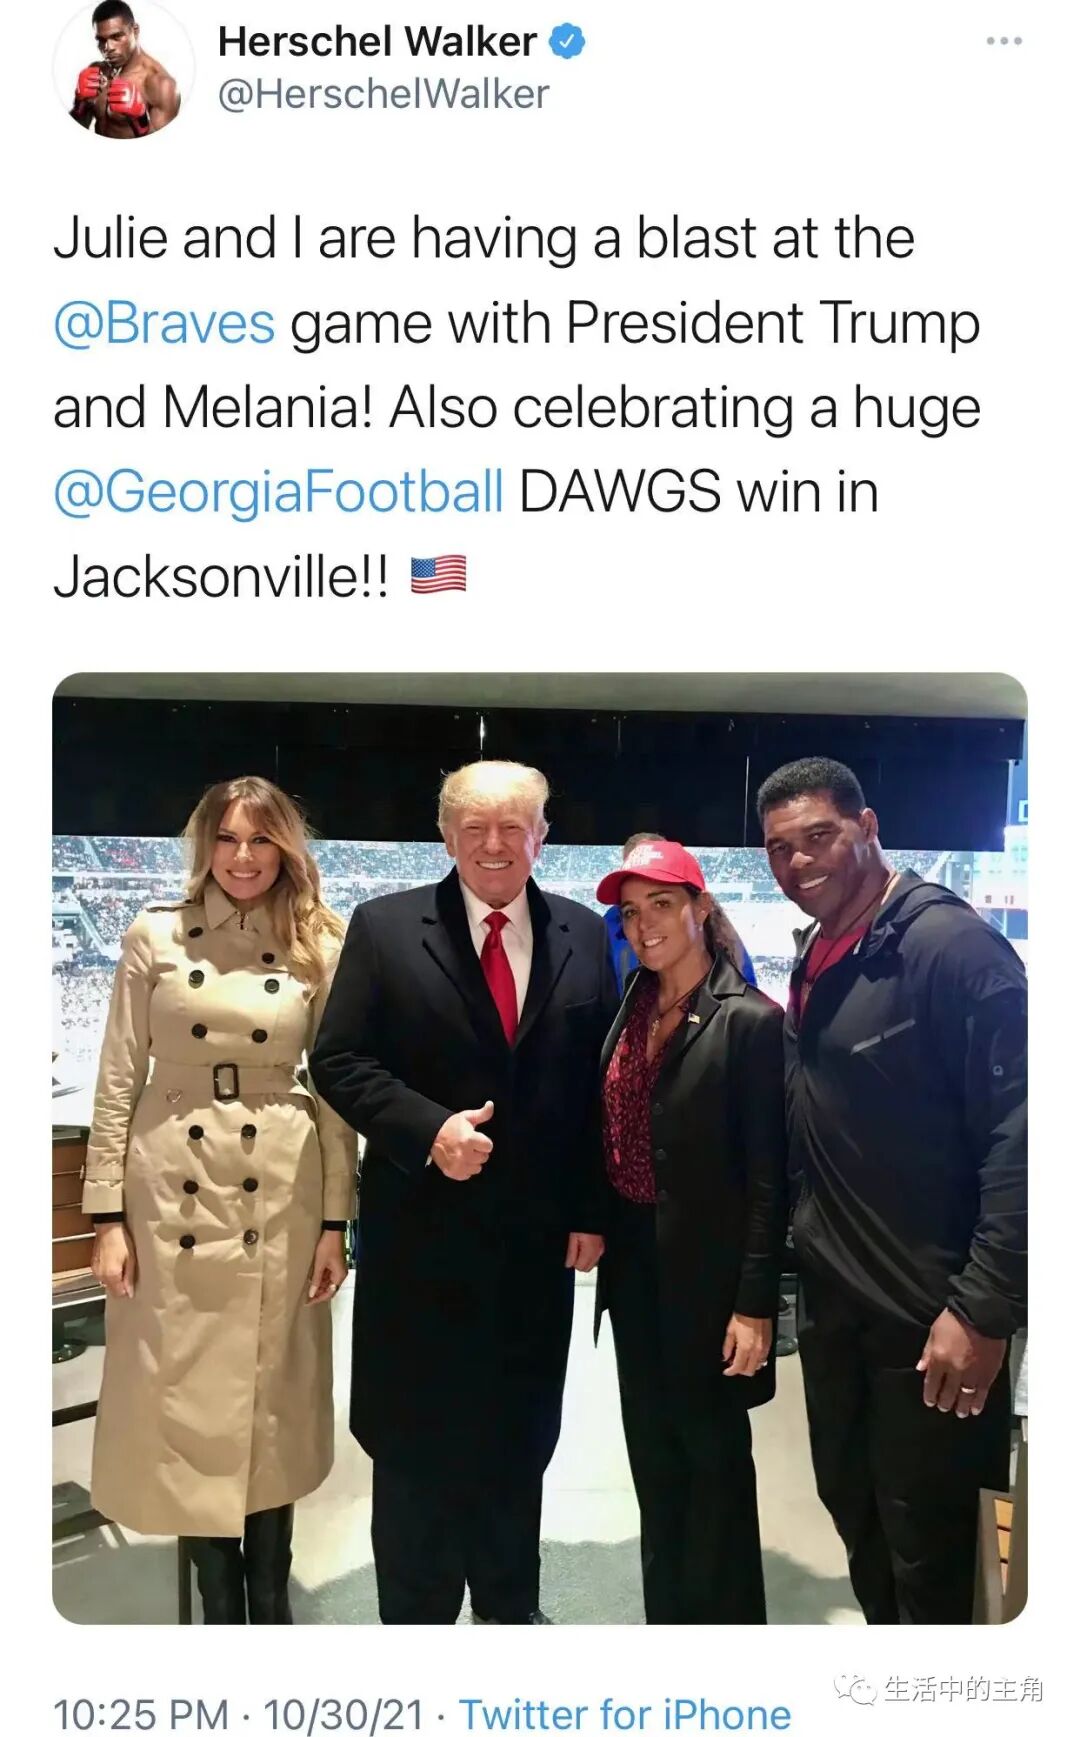Tap the @HerschelWalker handle
The height and width of the screenshot is (1737, 1080).
coord(383,94)
